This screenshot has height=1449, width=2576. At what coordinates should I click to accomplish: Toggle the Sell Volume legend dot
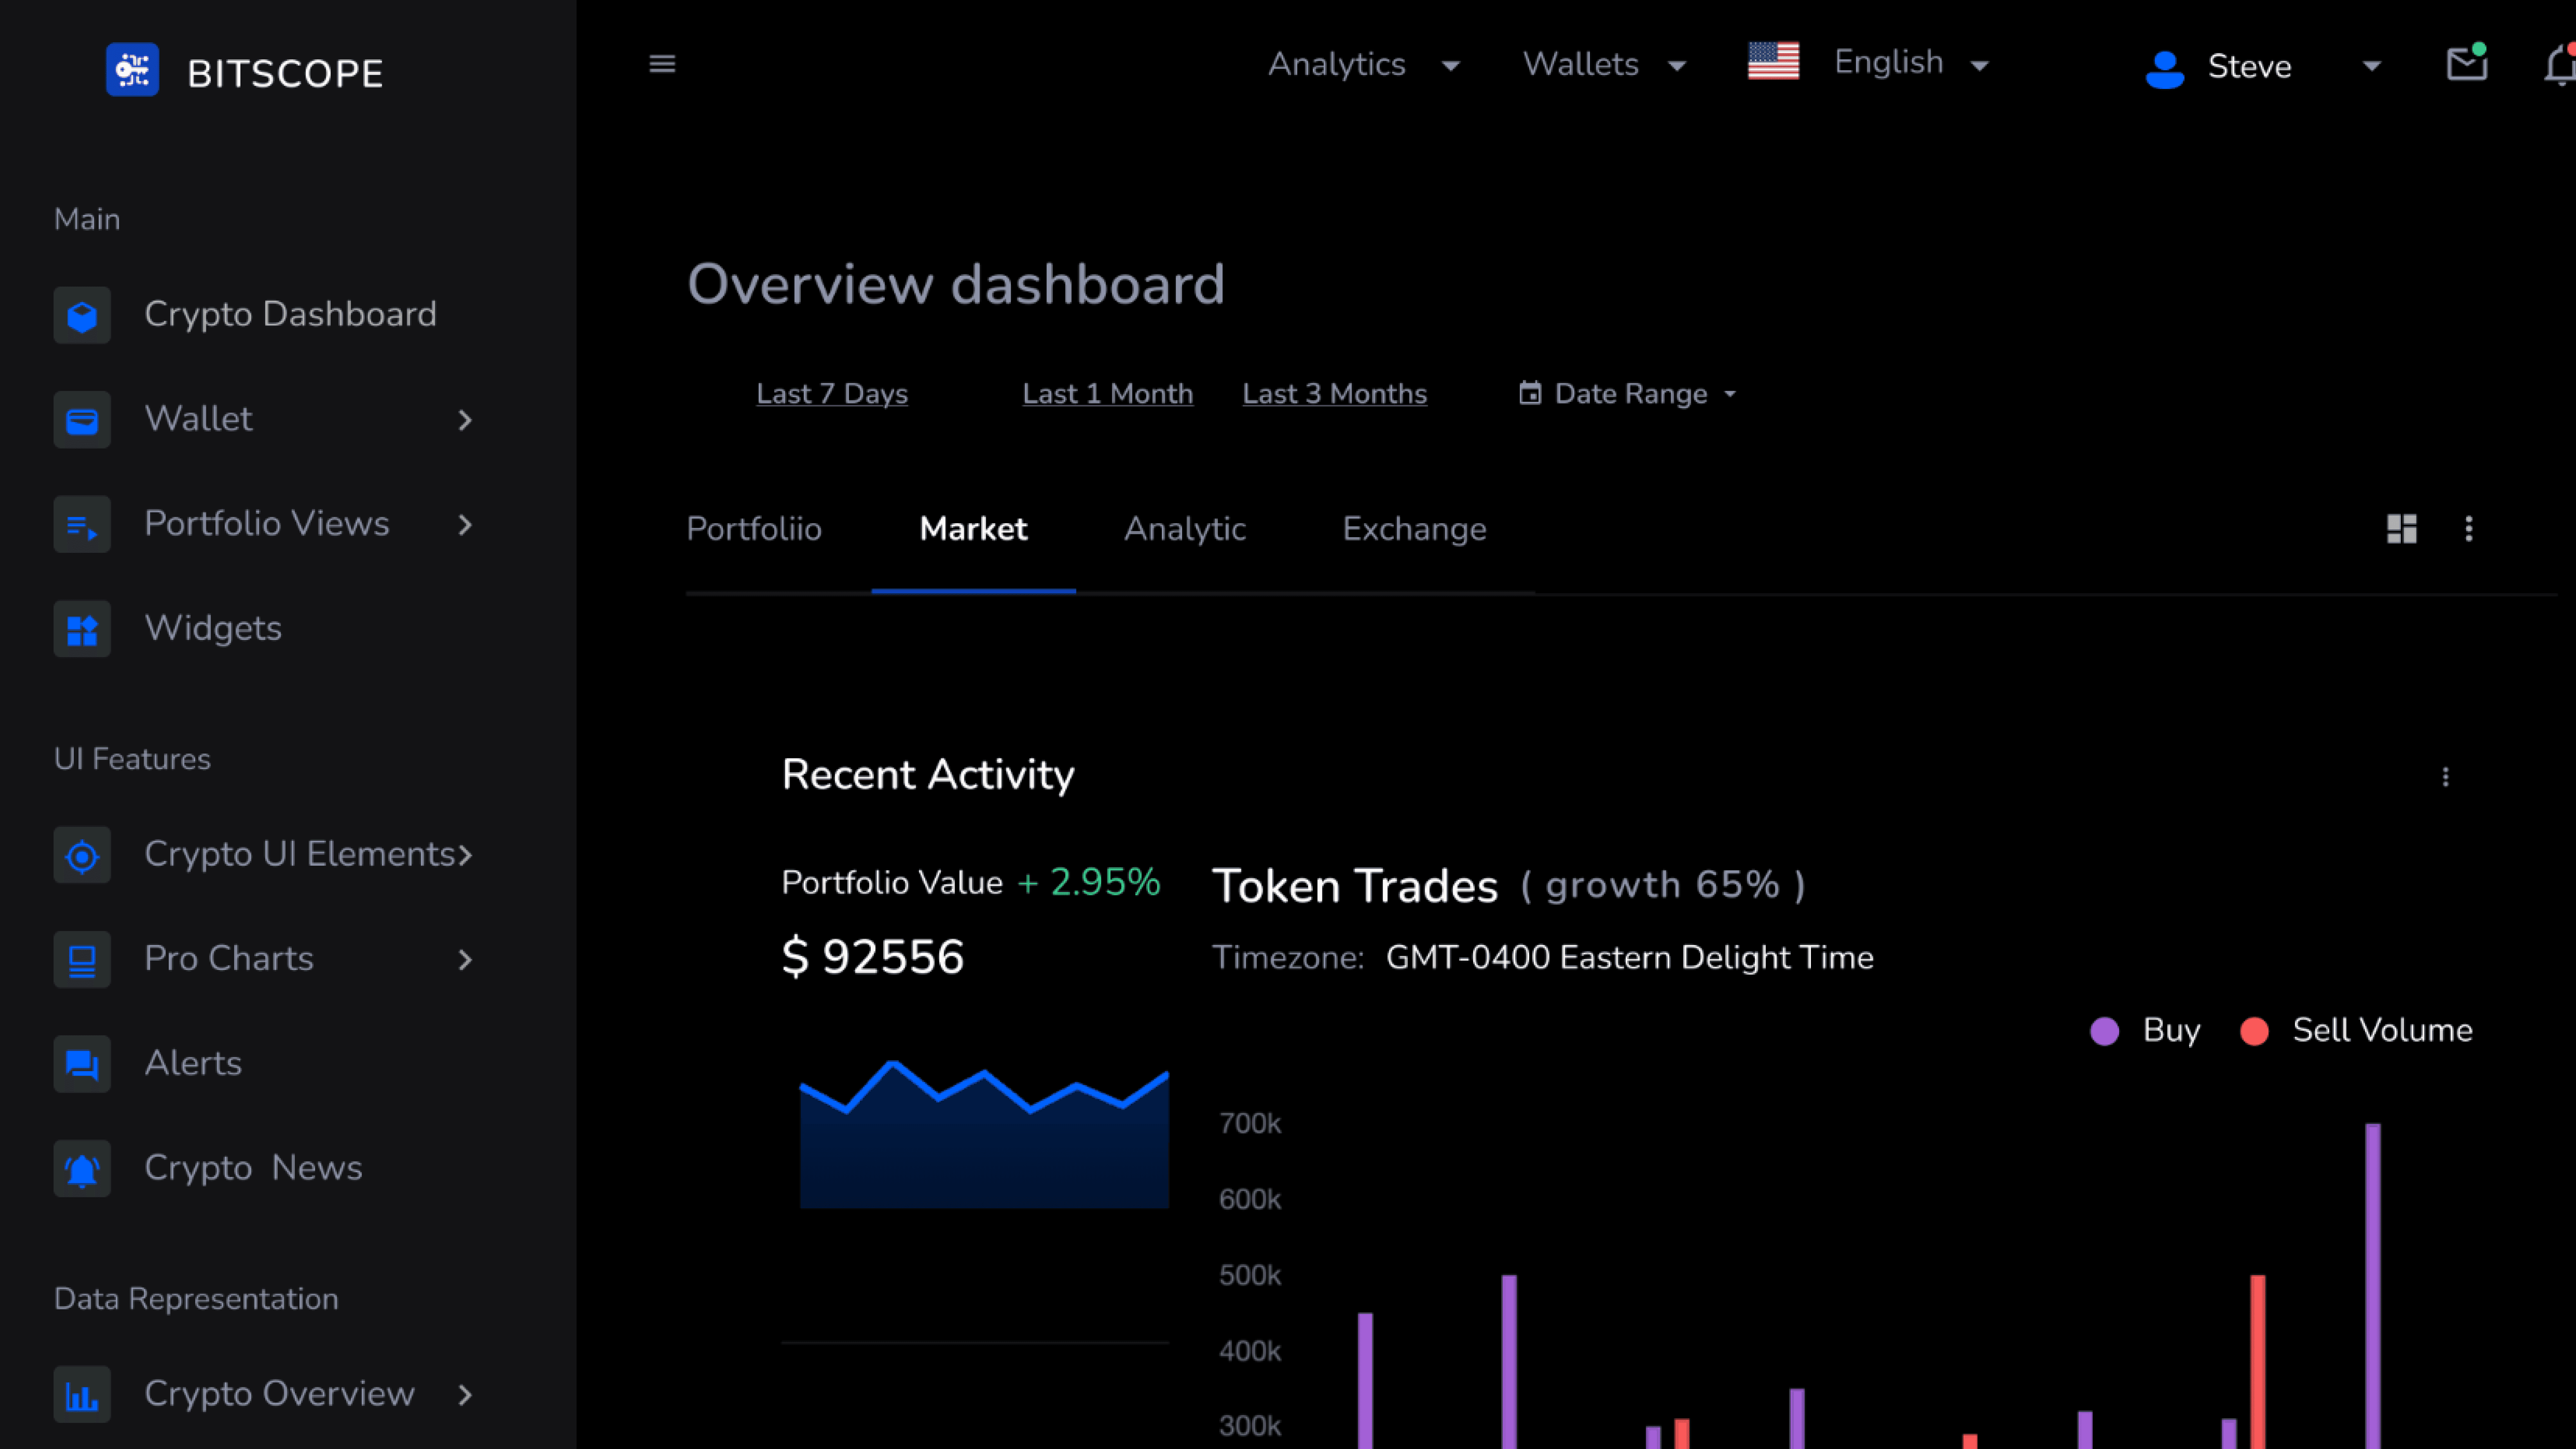coord(2254,1031)
